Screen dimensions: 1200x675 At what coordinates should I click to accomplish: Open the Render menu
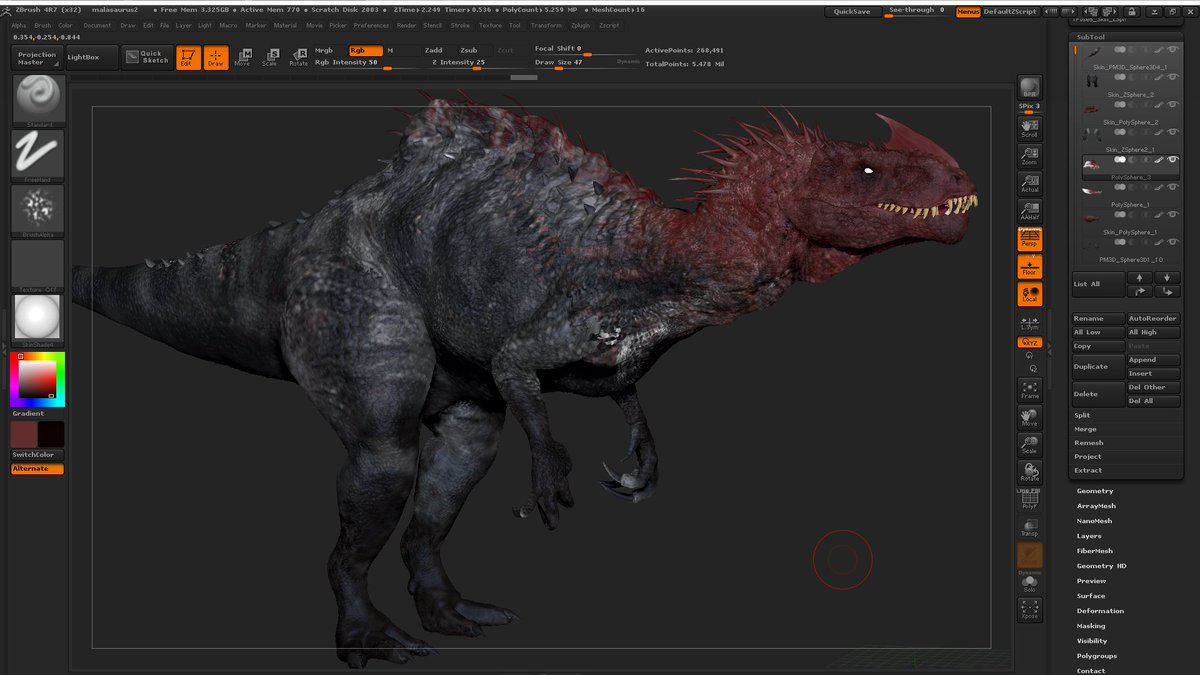(x=406, y=25)
